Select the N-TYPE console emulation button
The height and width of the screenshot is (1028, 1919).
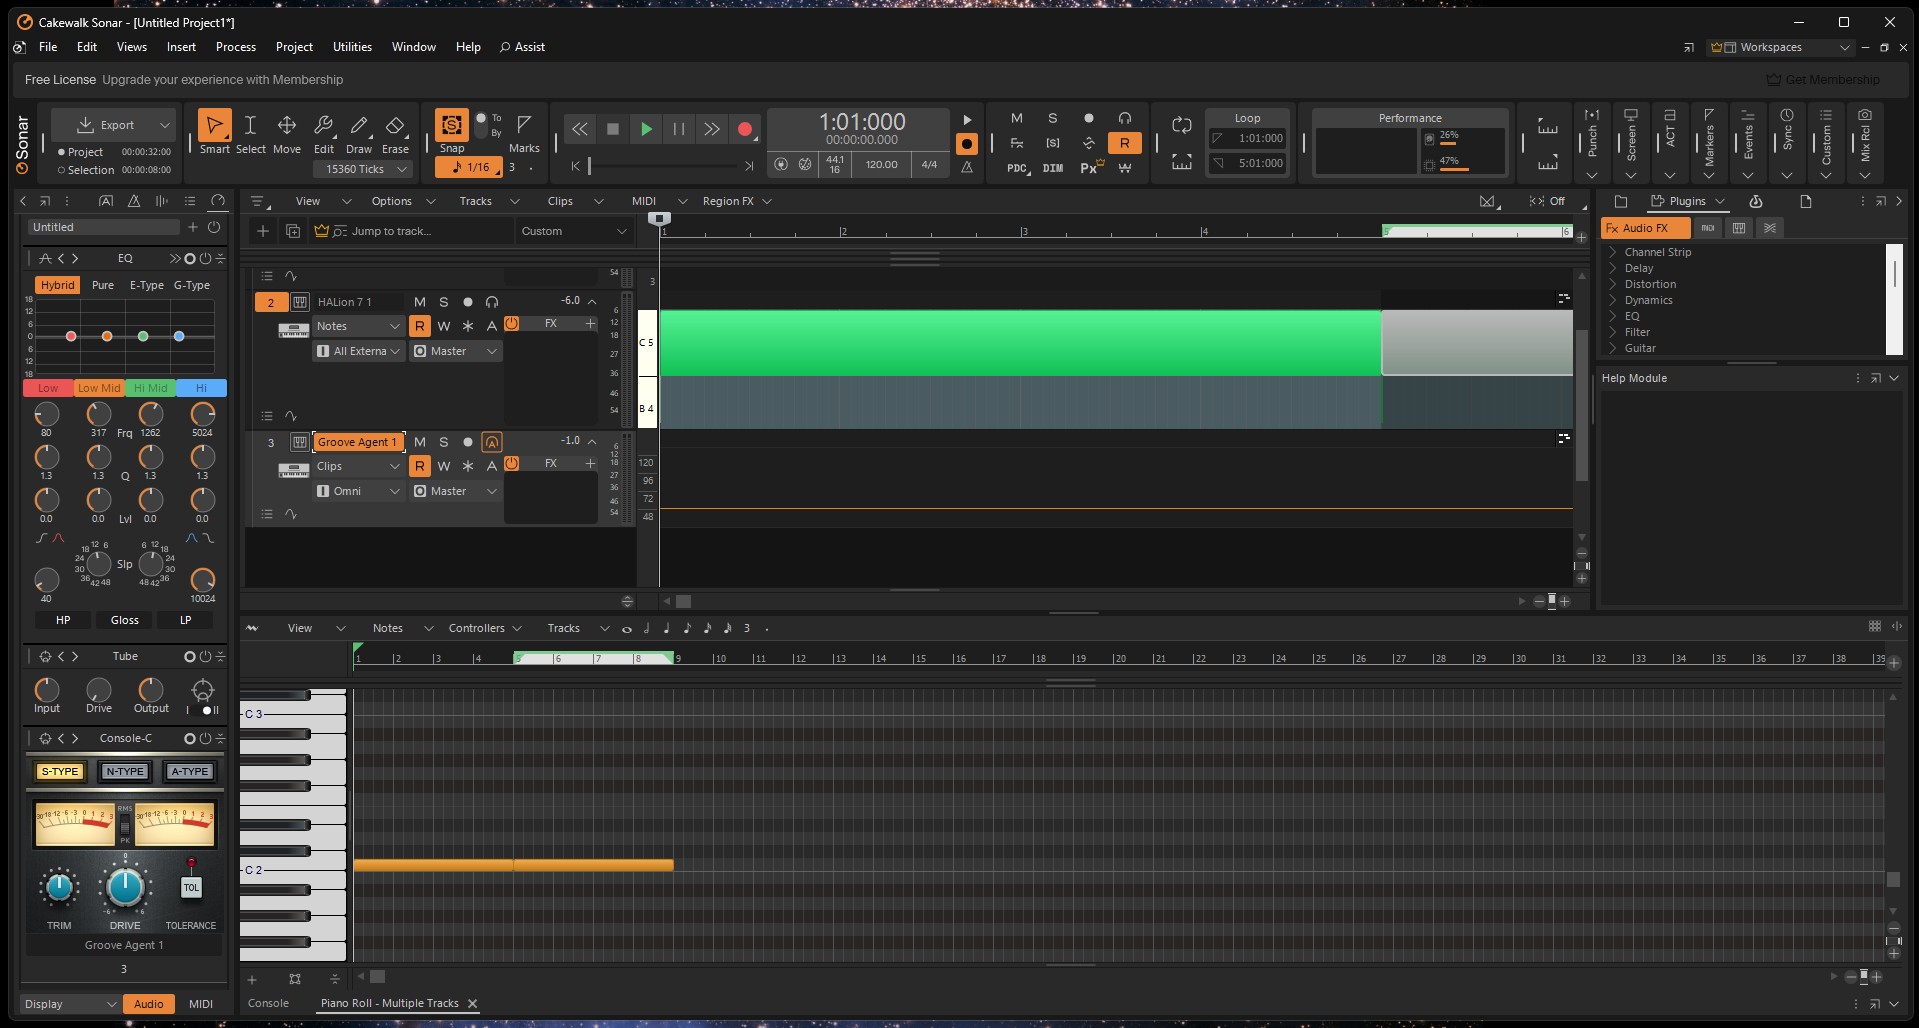[x=125, y=771]
